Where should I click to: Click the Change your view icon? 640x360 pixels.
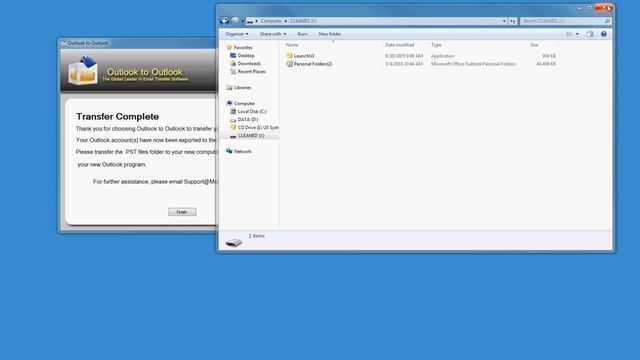pyautogui.click(x=569, y=34)
